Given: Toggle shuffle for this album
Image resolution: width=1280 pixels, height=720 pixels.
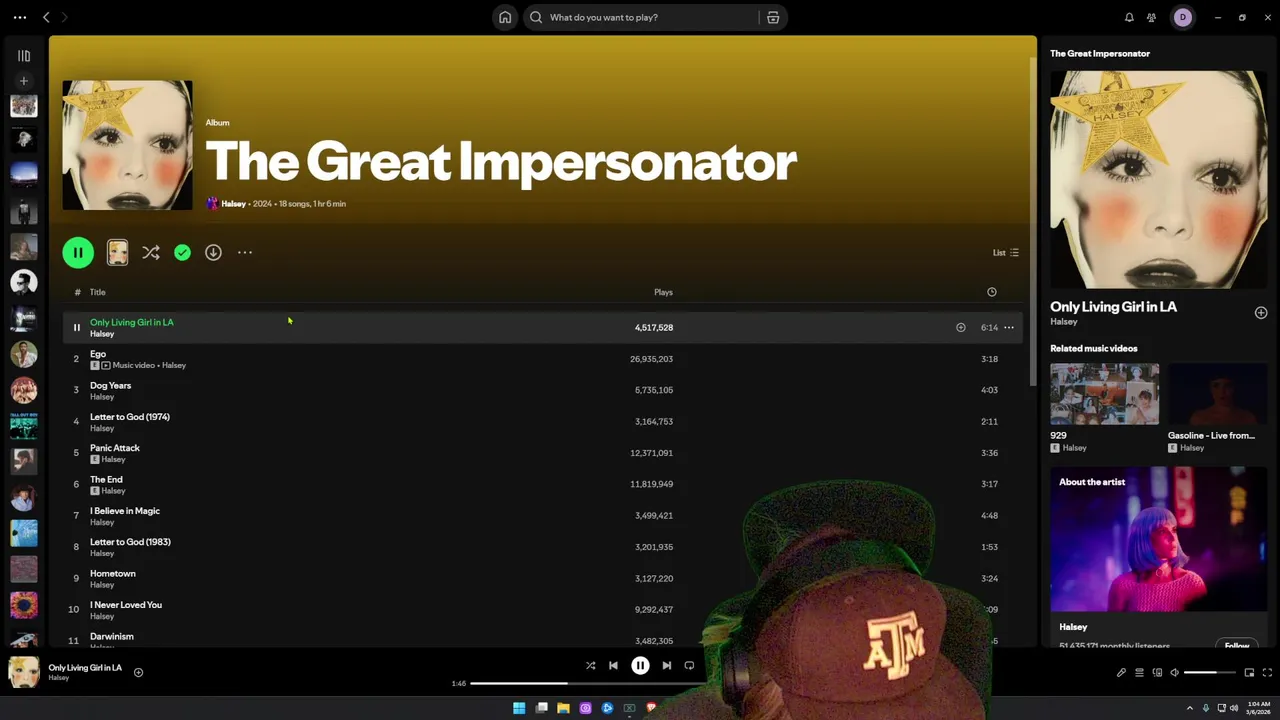Looking at the screenshot, I should pos(151,253).
